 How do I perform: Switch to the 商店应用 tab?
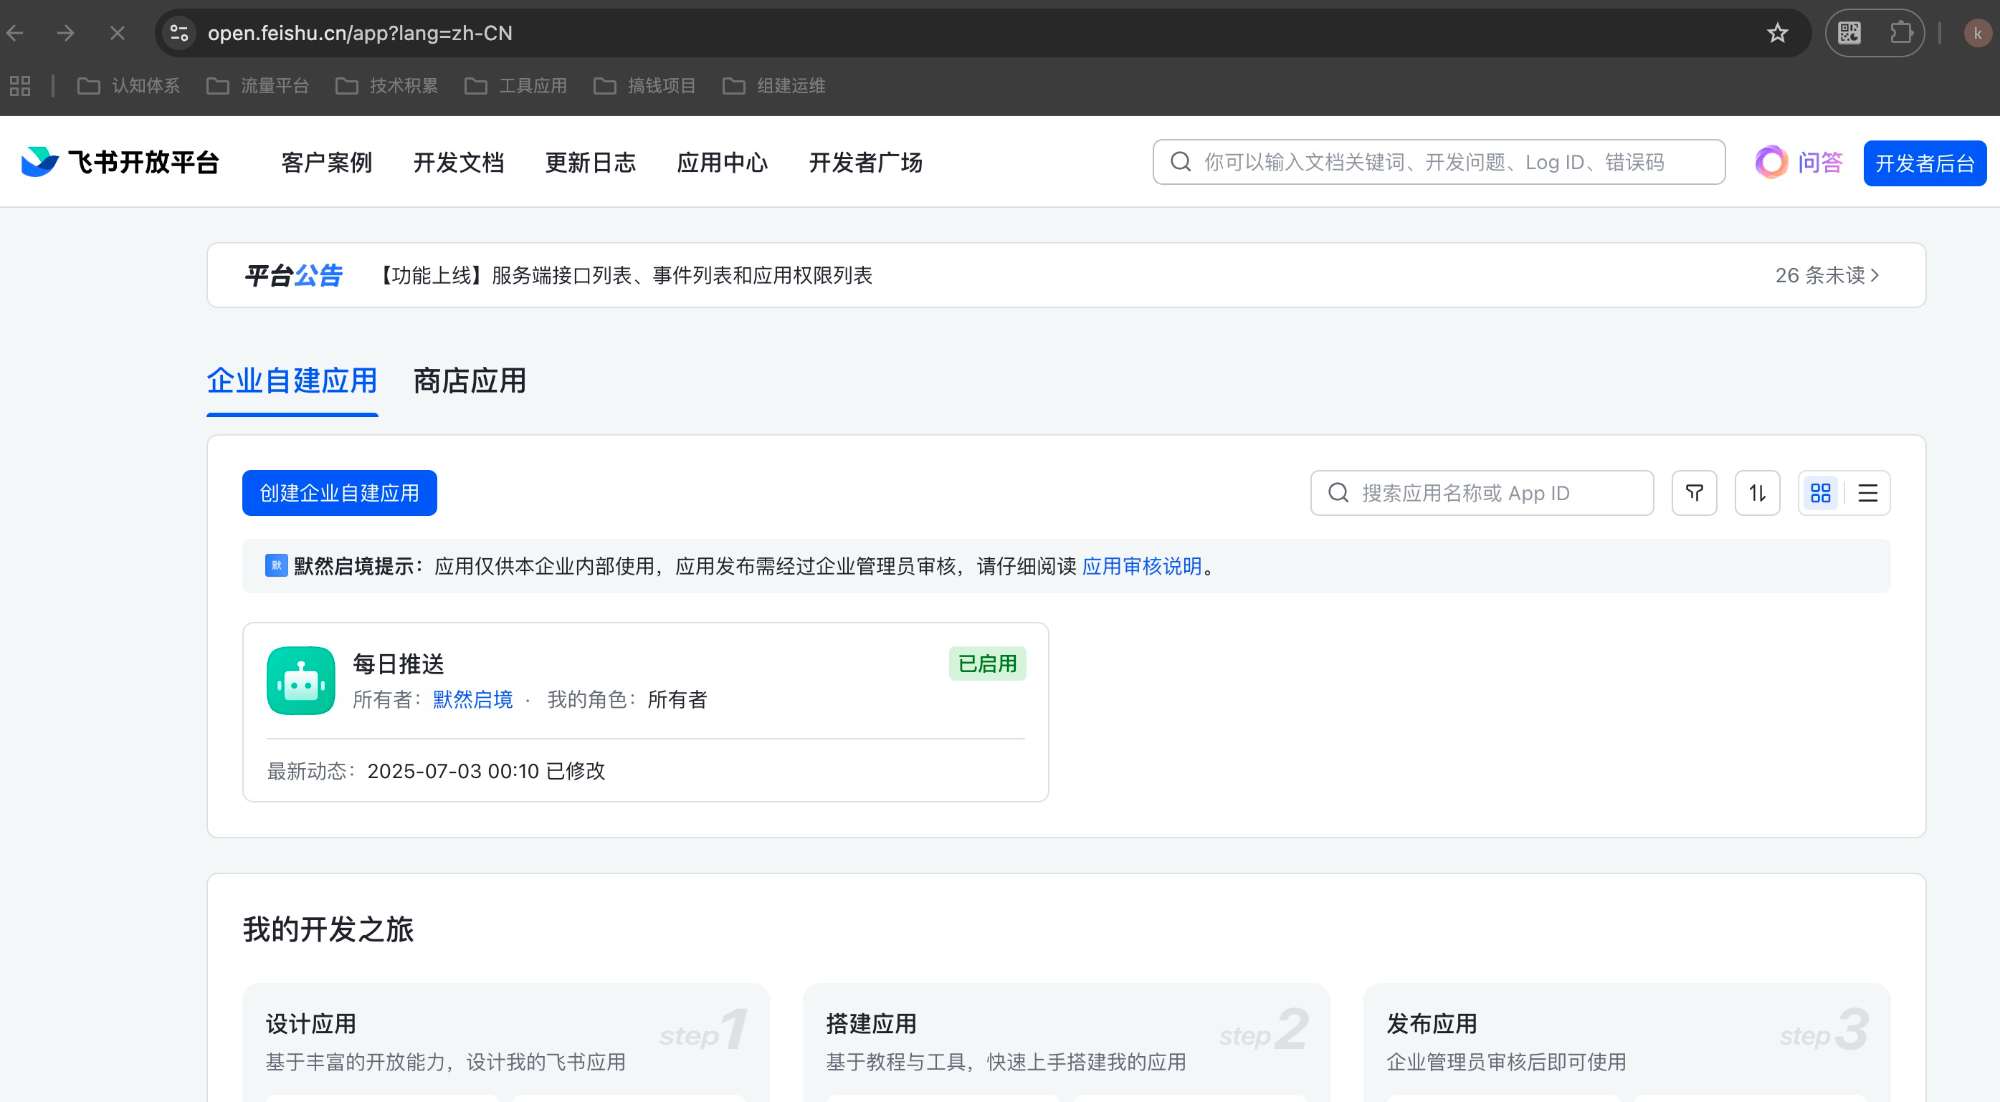pyautogui.click(x=469, y=381)
